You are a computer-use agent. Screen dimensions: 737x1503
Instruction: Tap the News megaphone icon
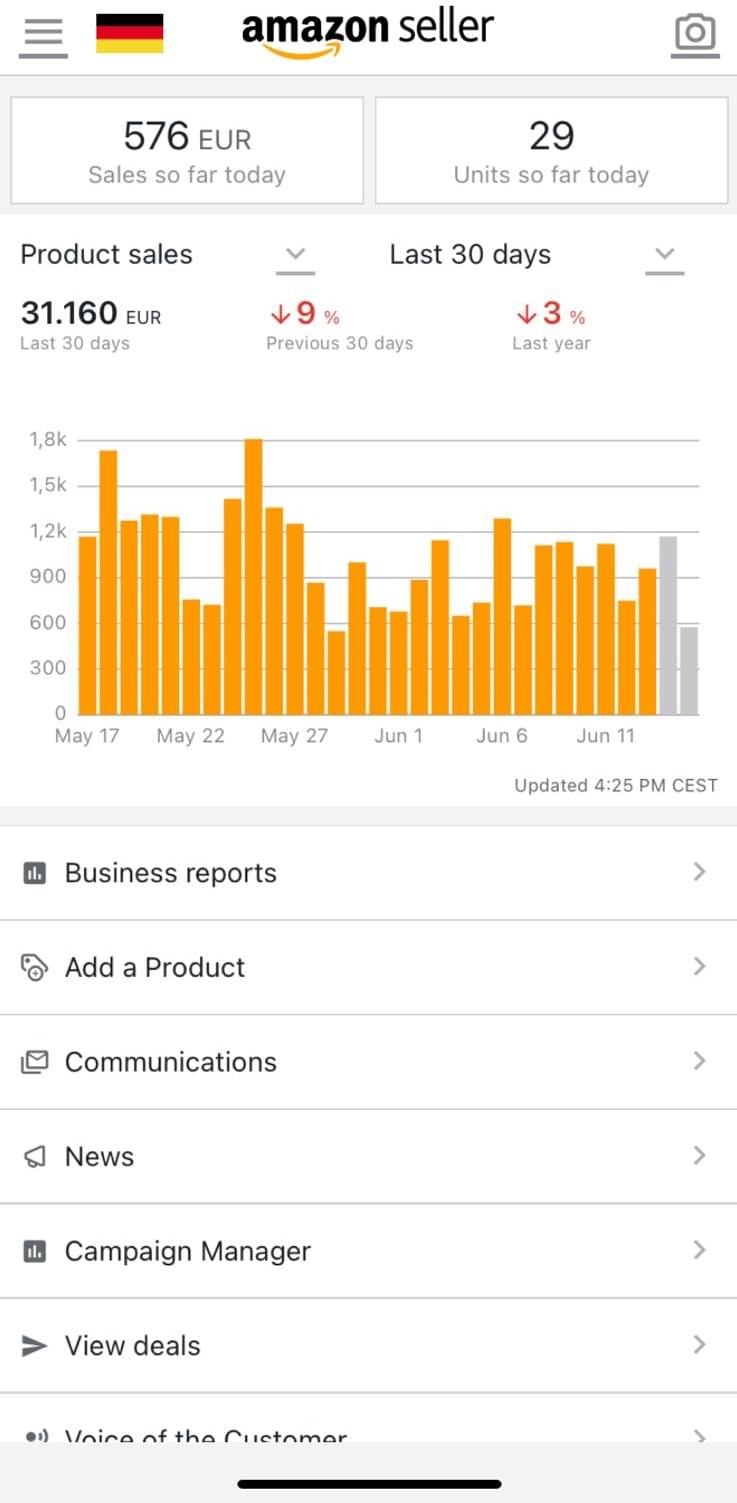click(35, 1157)
